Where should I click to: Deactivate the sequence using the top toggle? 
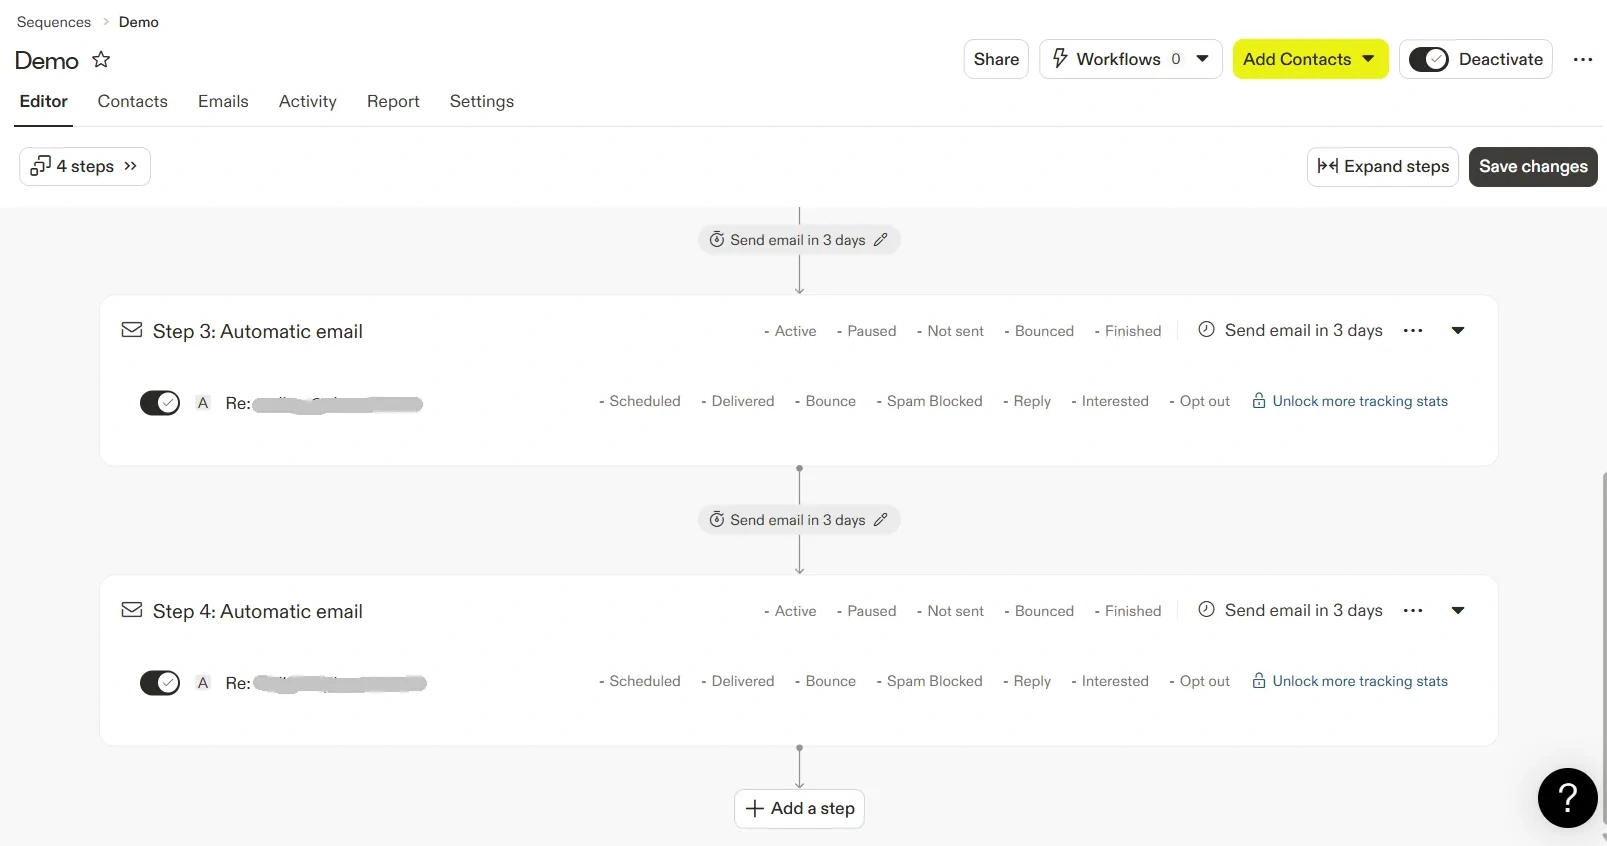pos(1429,60)
